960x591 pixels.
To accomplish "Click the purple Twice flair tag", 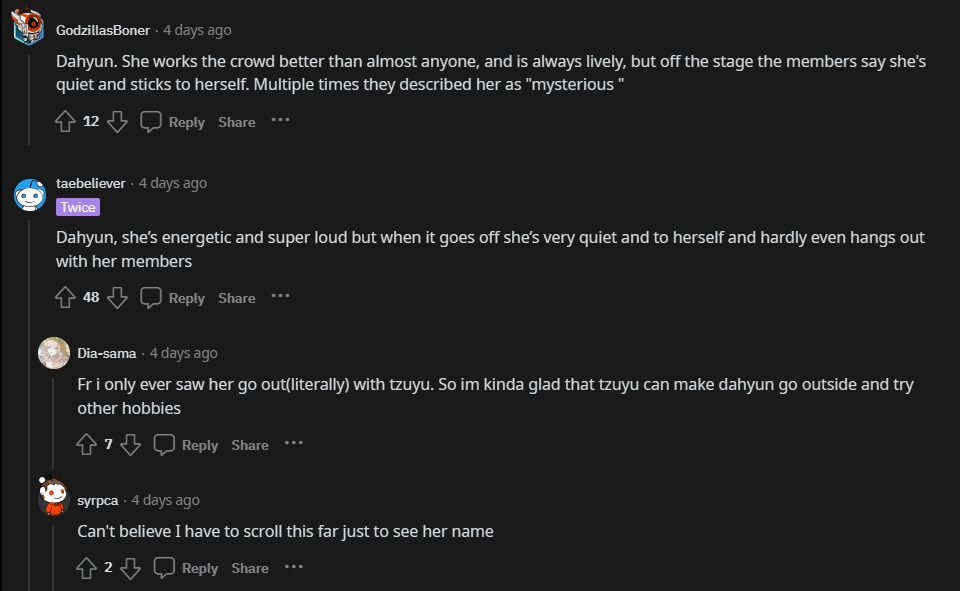I will (x=78, y=207).
